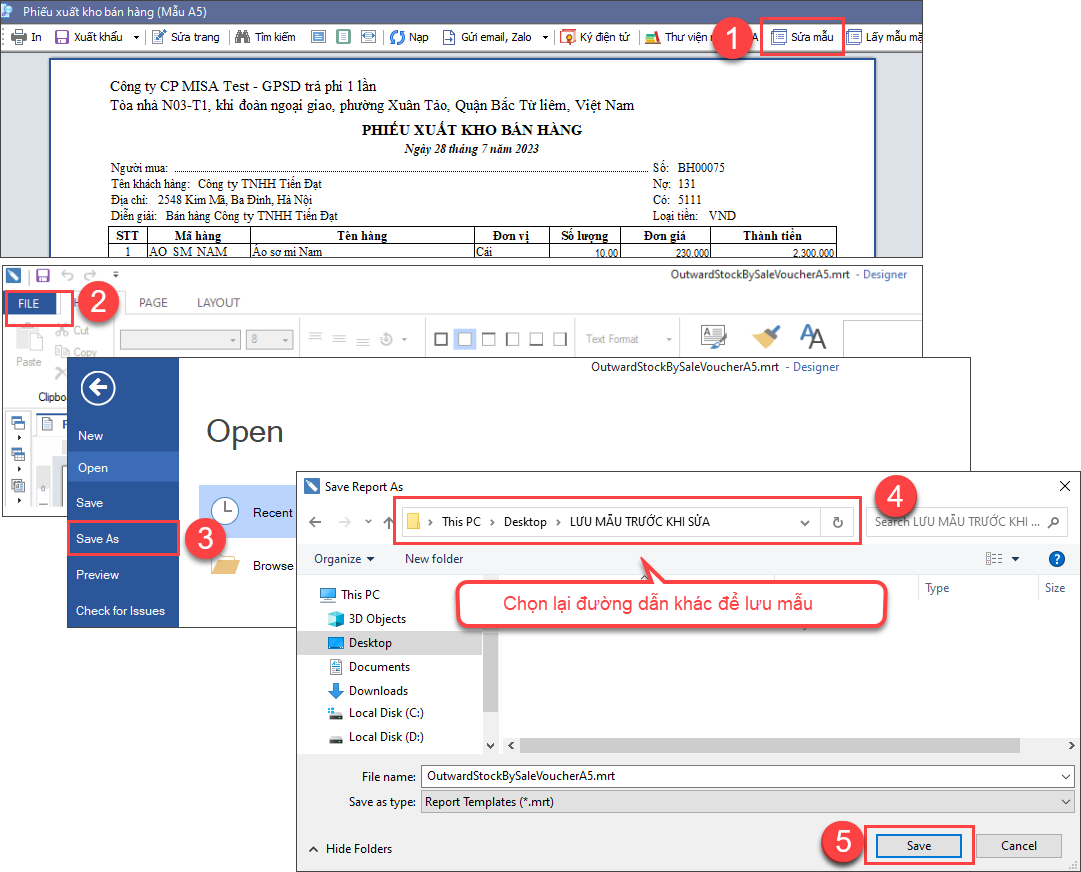The height and width of the screenshot is (872, 1081).
Task: Click the Nạp refresh icon
Action: pyautogui.click(x=397, y=37)
